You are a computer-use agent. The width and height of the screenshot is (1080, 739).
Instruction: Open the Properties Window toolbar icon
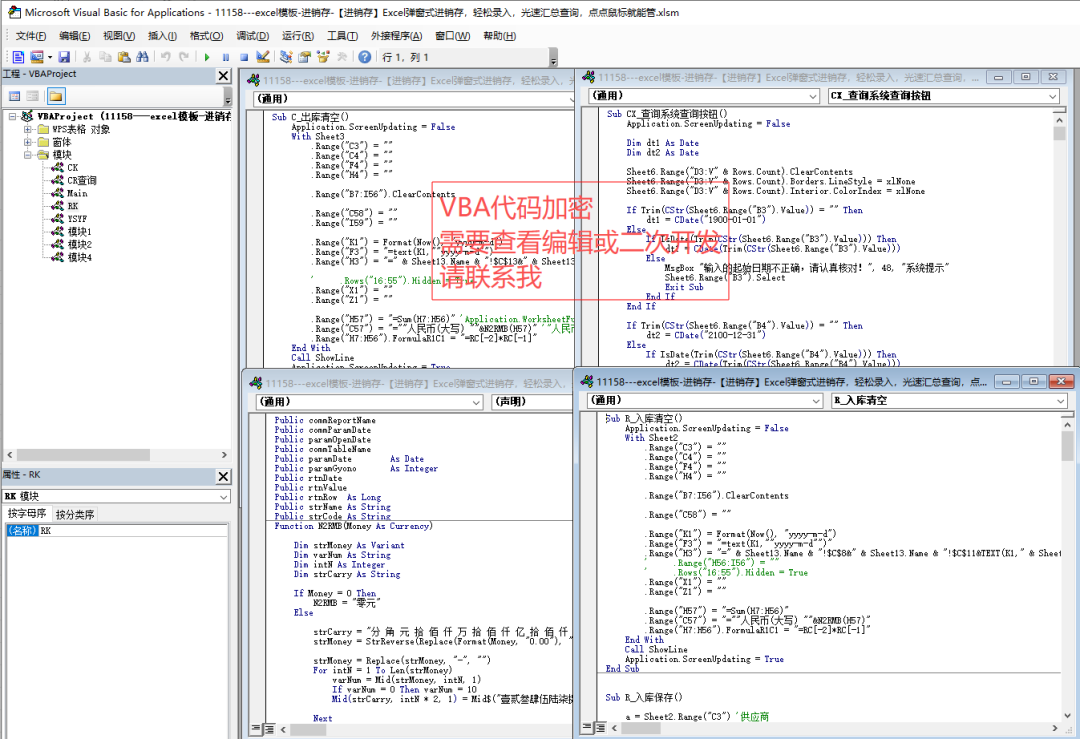[x=304, y=57]
